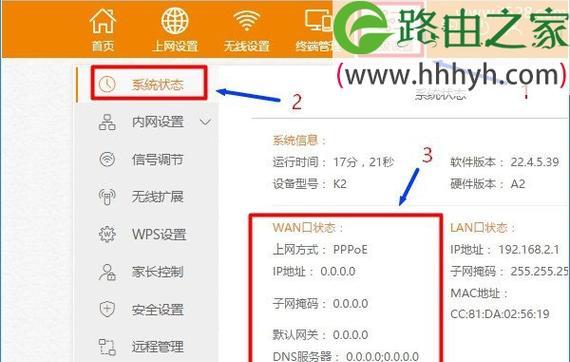
Task: Click the antenna icon beside 无线扩展
Action: pyautogui.click(x=107, y=197)
